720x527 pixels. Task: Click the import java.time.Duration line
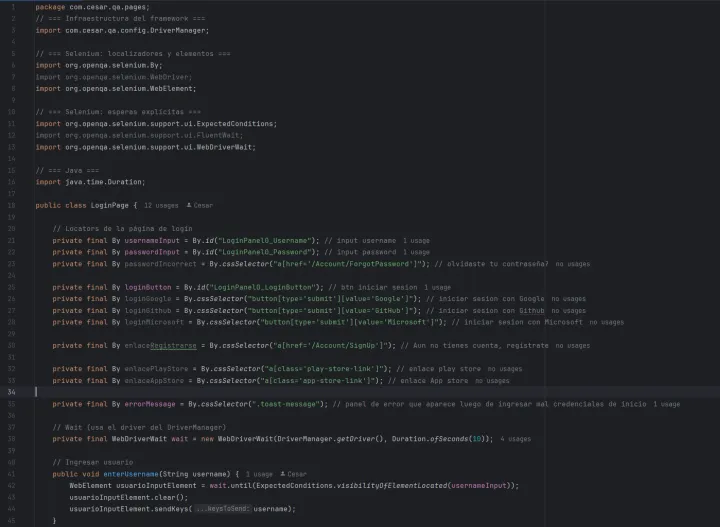point(90,182)
